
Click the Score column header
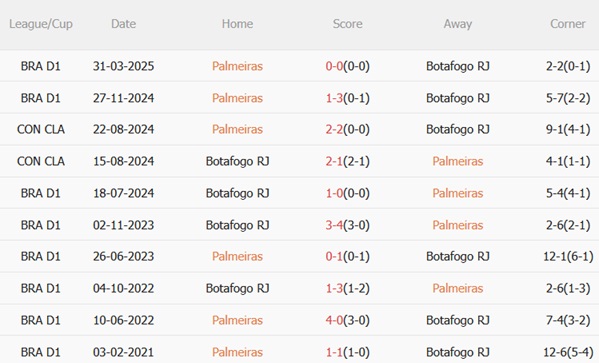(347, 24)
